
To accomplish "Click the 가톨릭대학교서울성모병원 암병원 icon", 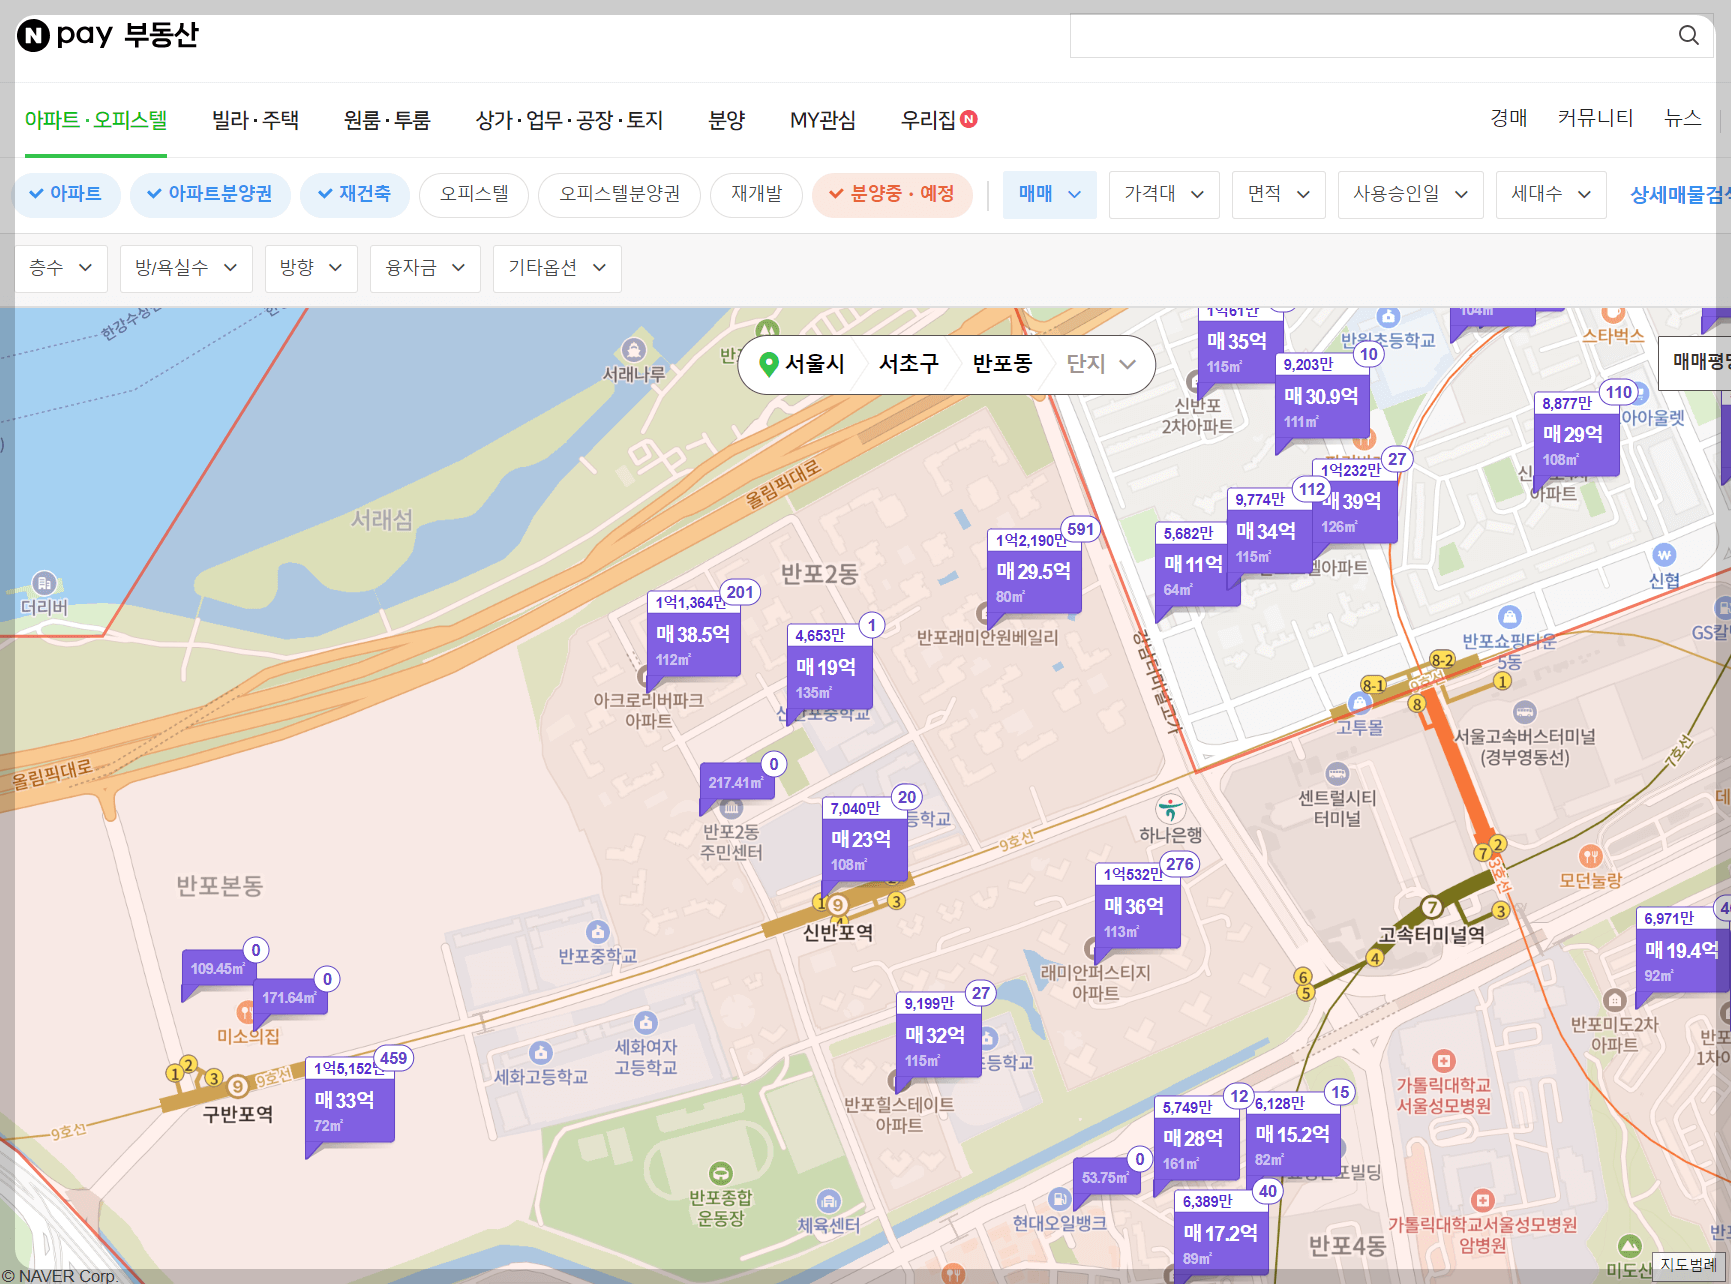I will tap(1483, 1200).
